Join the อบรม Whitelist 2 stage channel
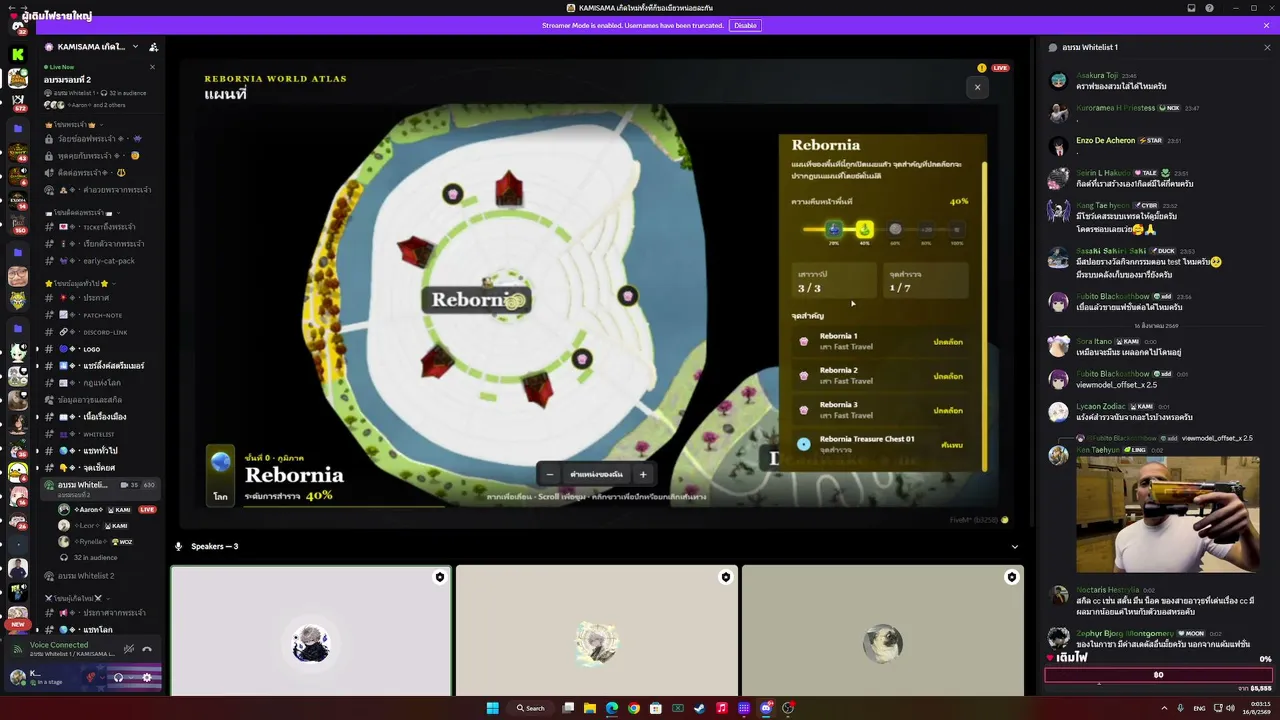This screenshot has width=1280, height=720. tap(102, 576)
